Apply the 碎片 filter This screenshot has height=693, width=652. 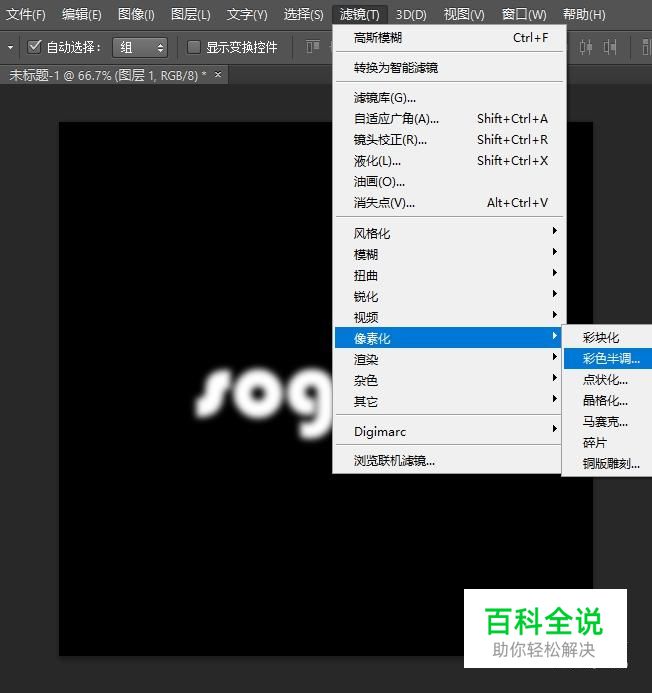pos(608,442)
